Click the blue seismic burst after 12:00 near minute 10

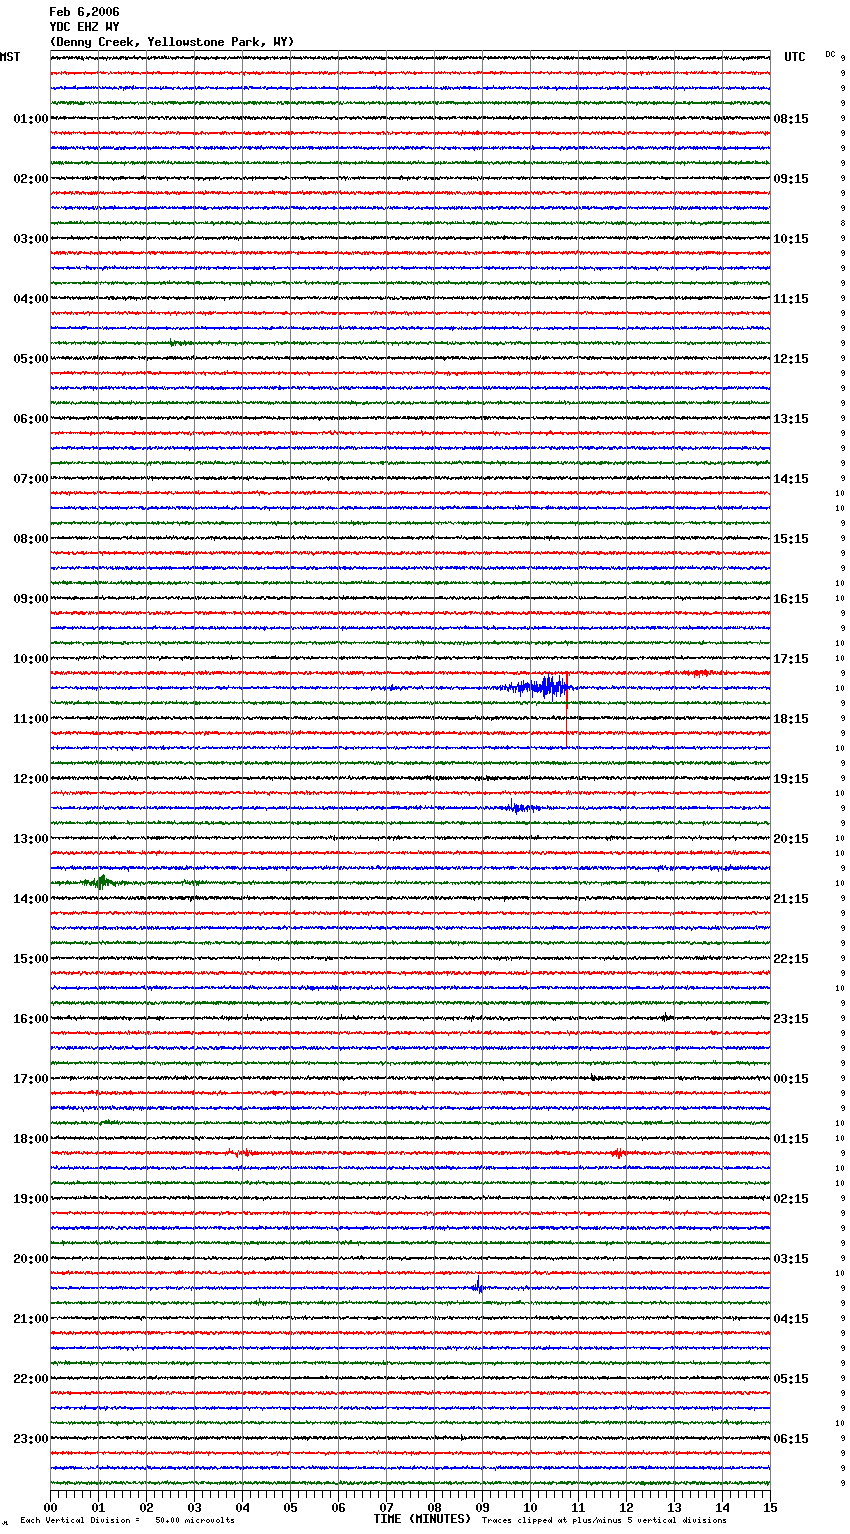tap(521, 807)
